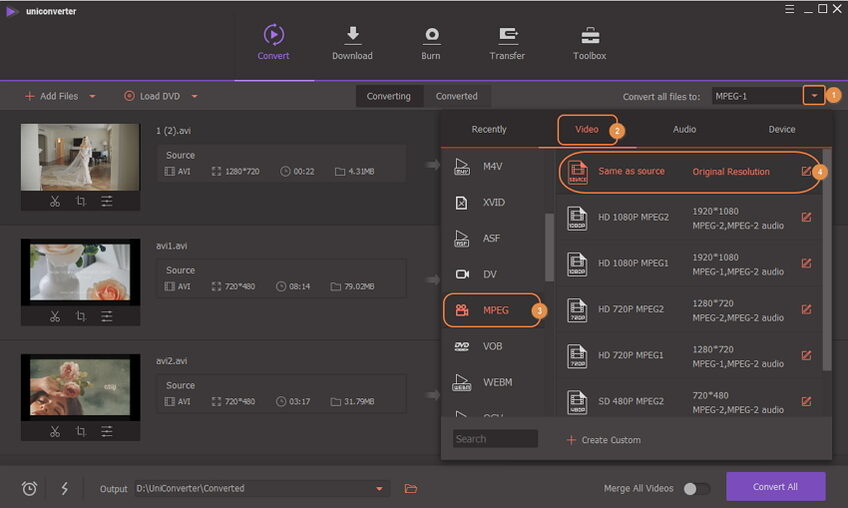This screenshot has width=848, height=508.
Task: Expand the Add Files dropdown arrow
Action: pyautogui.click(x=92, y=96)
